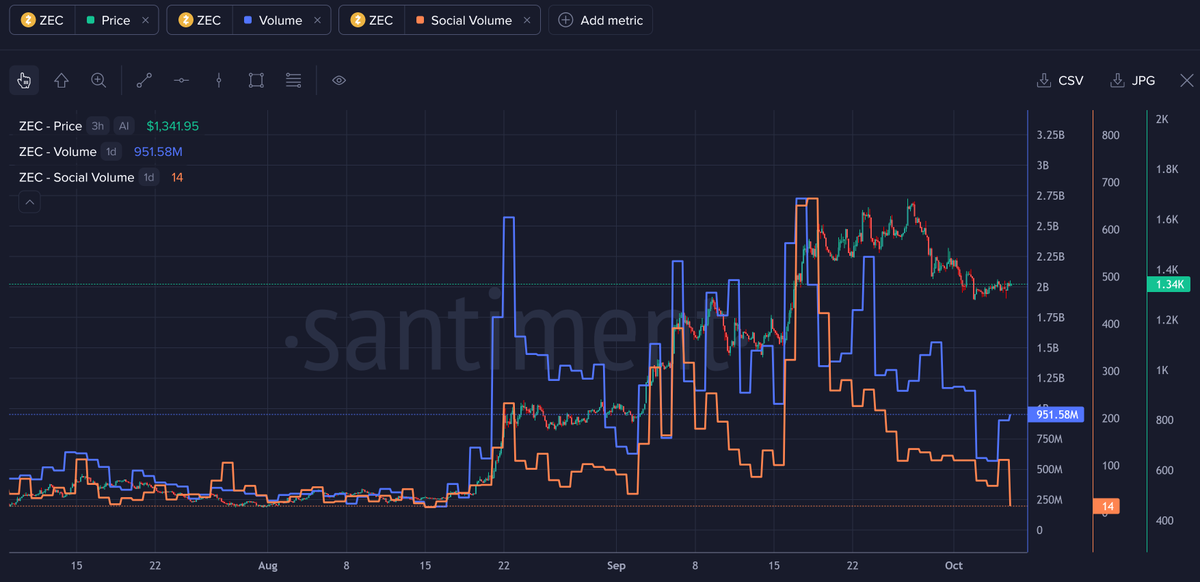
Task: Click the 951.58M value in the legend
Action: [158, 152]
